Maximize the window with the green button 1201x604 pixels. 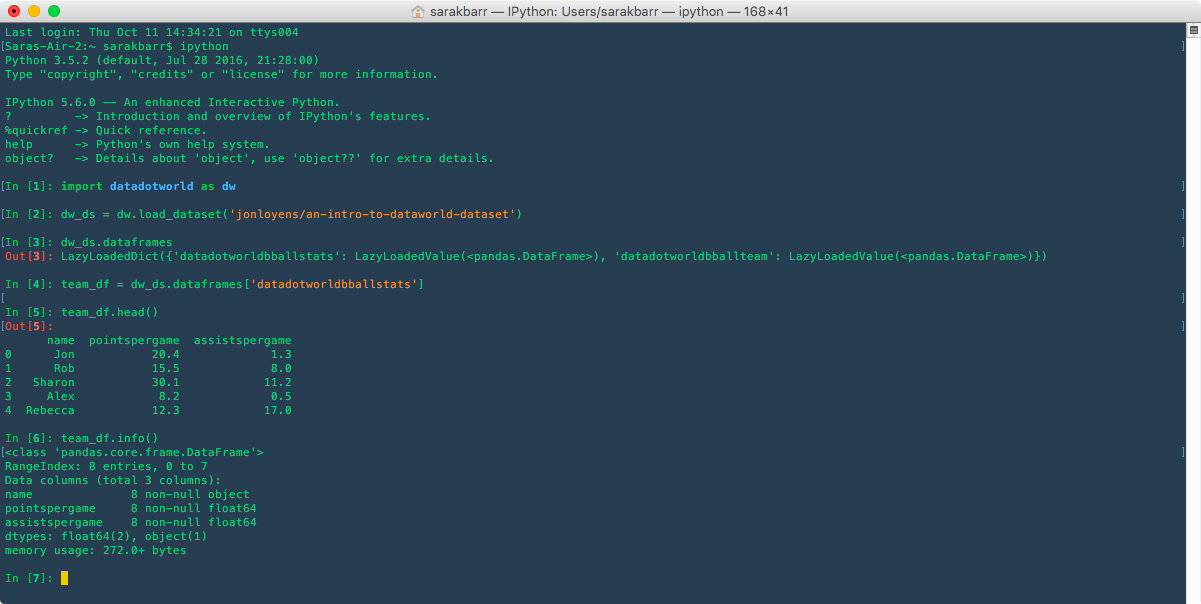(53, 11)
